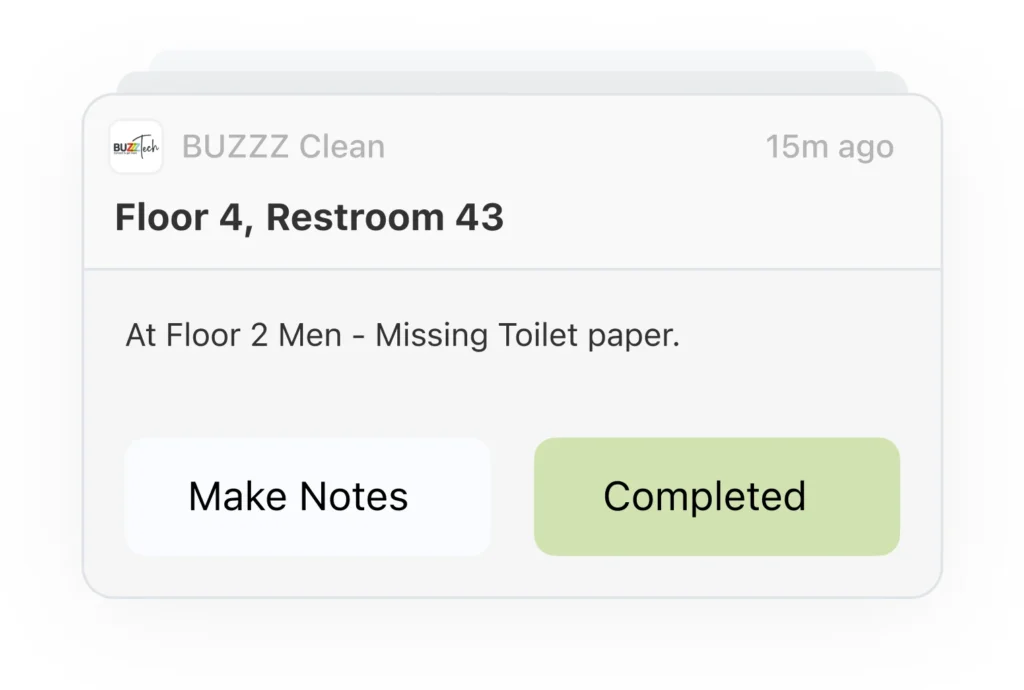Click the number "43" in the title

point(480,217)
